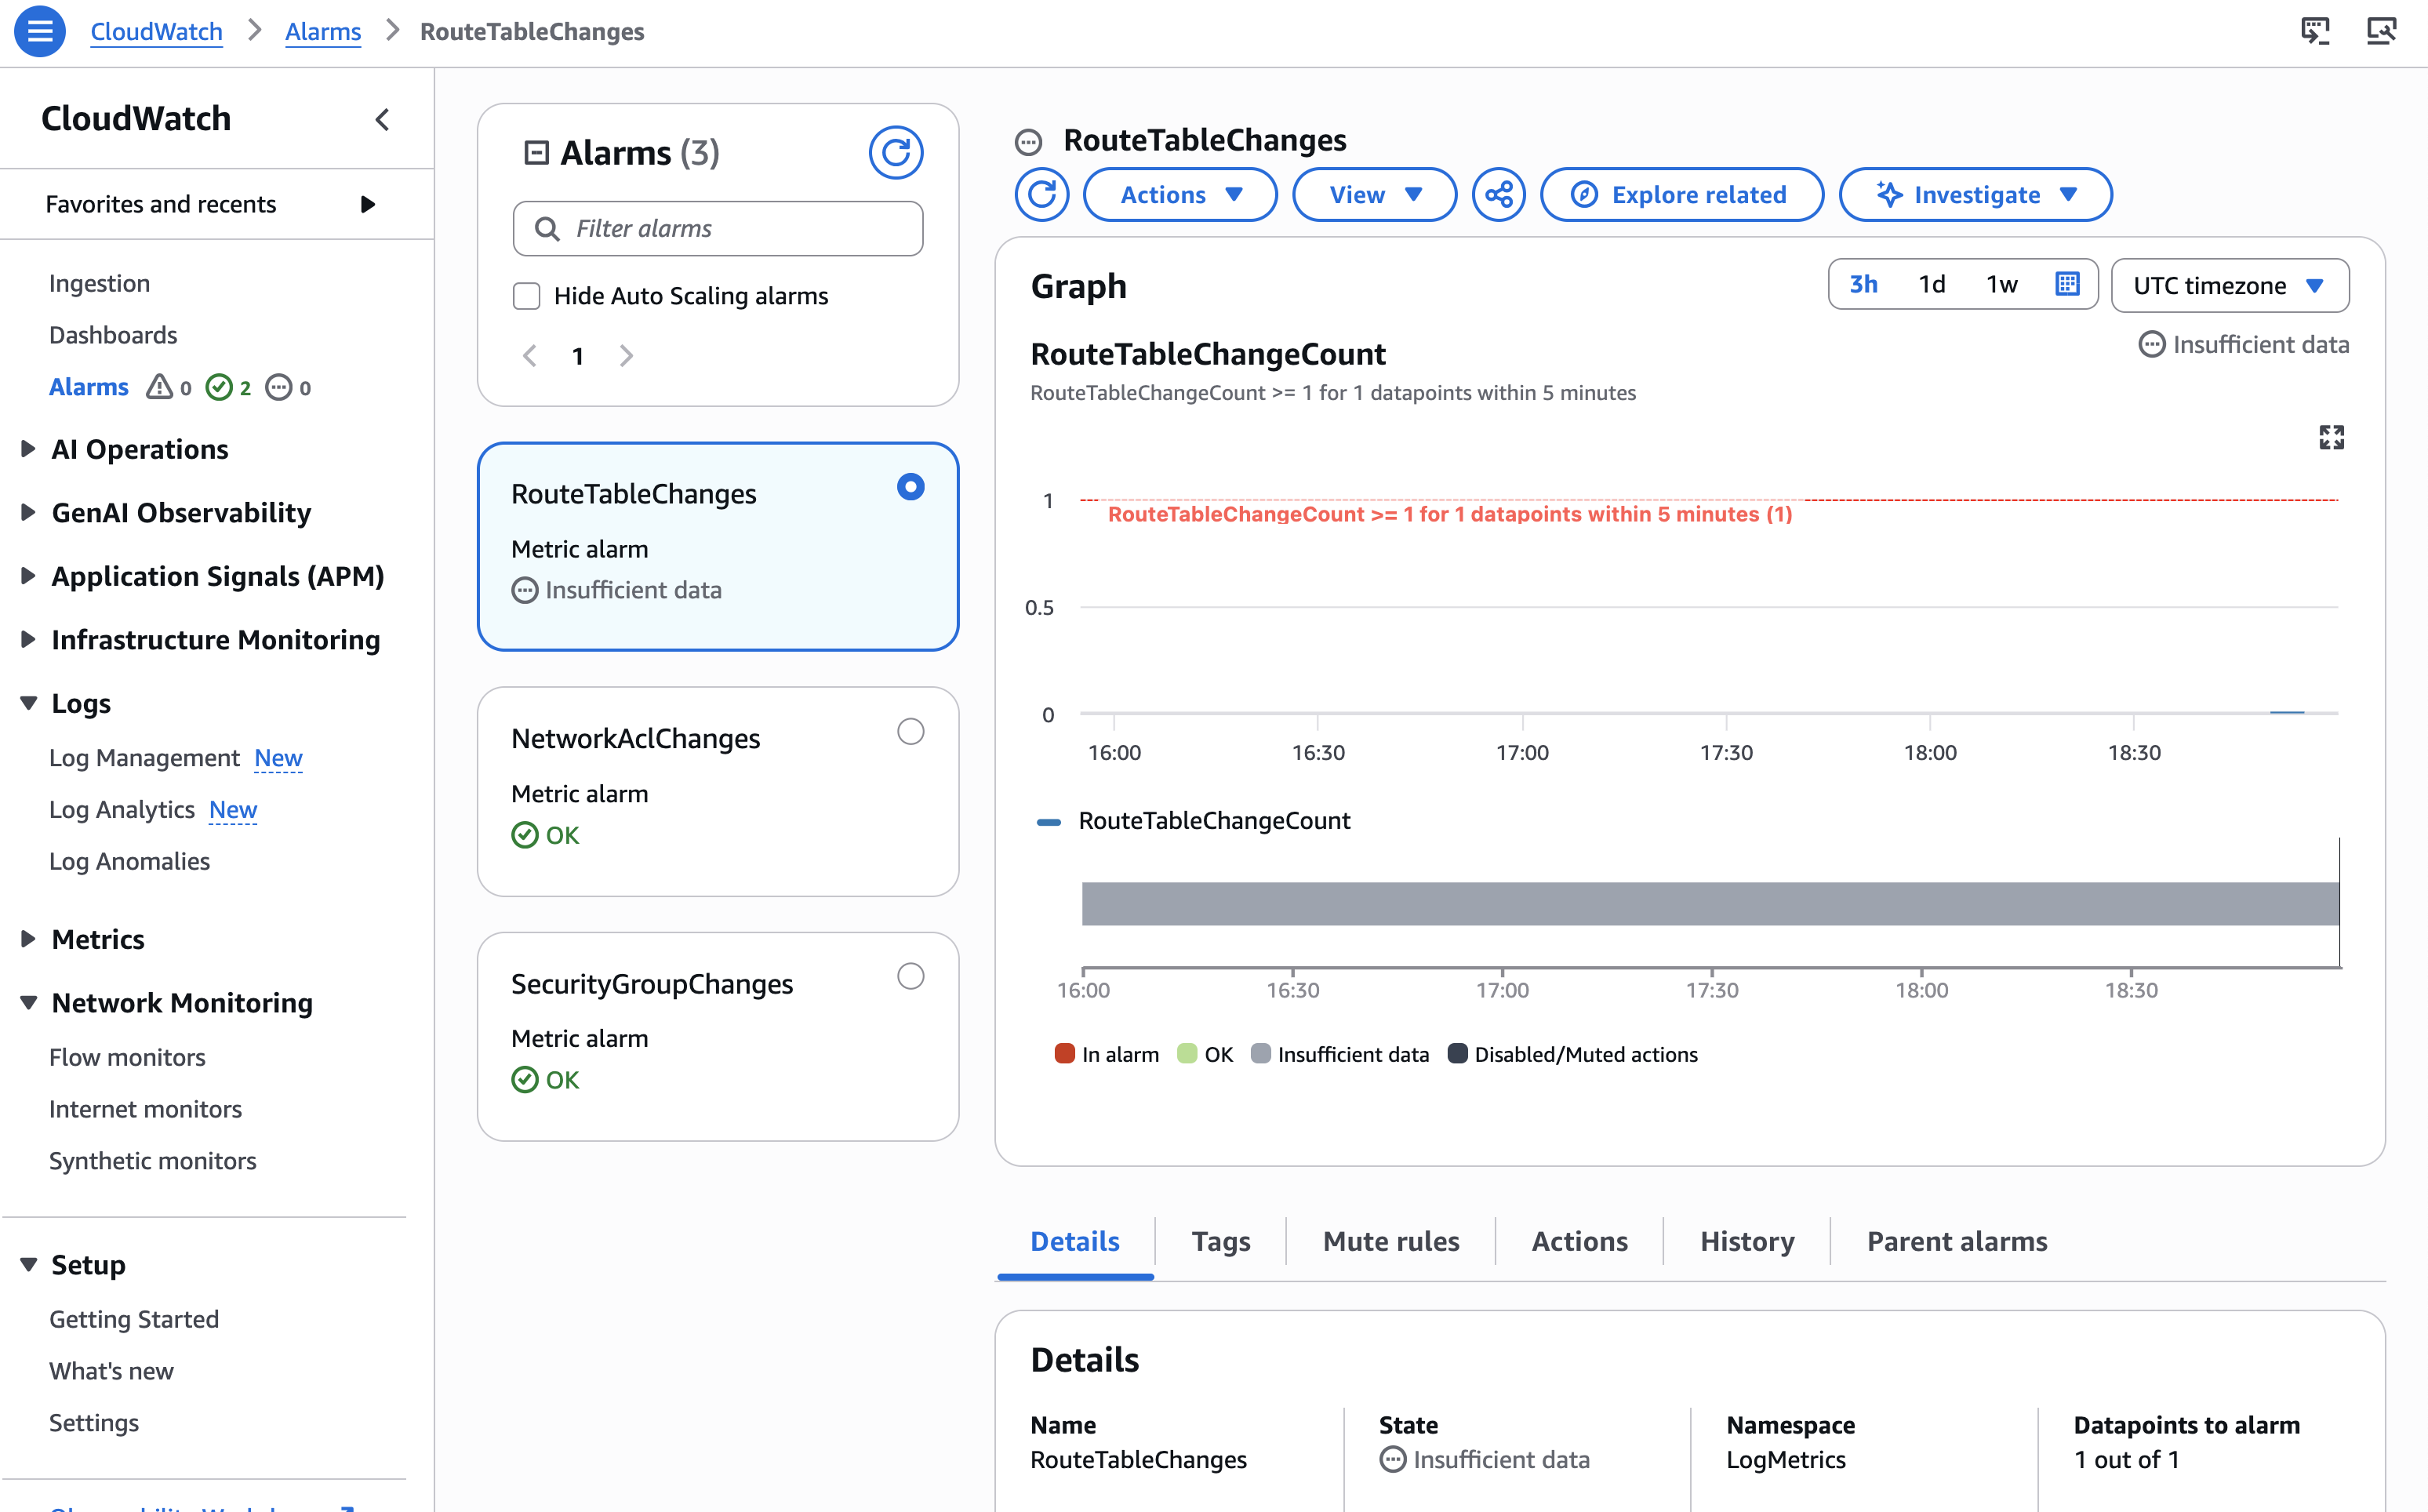Expand the Metrics section
Viewport: 2428px width, 1512px height.
[x=28, y=939]
